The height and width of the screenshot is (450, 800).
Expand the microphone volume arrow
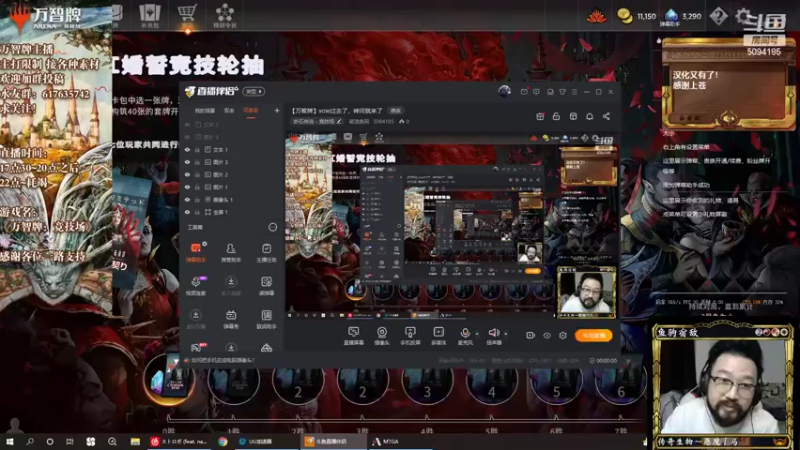coord(477,334)
